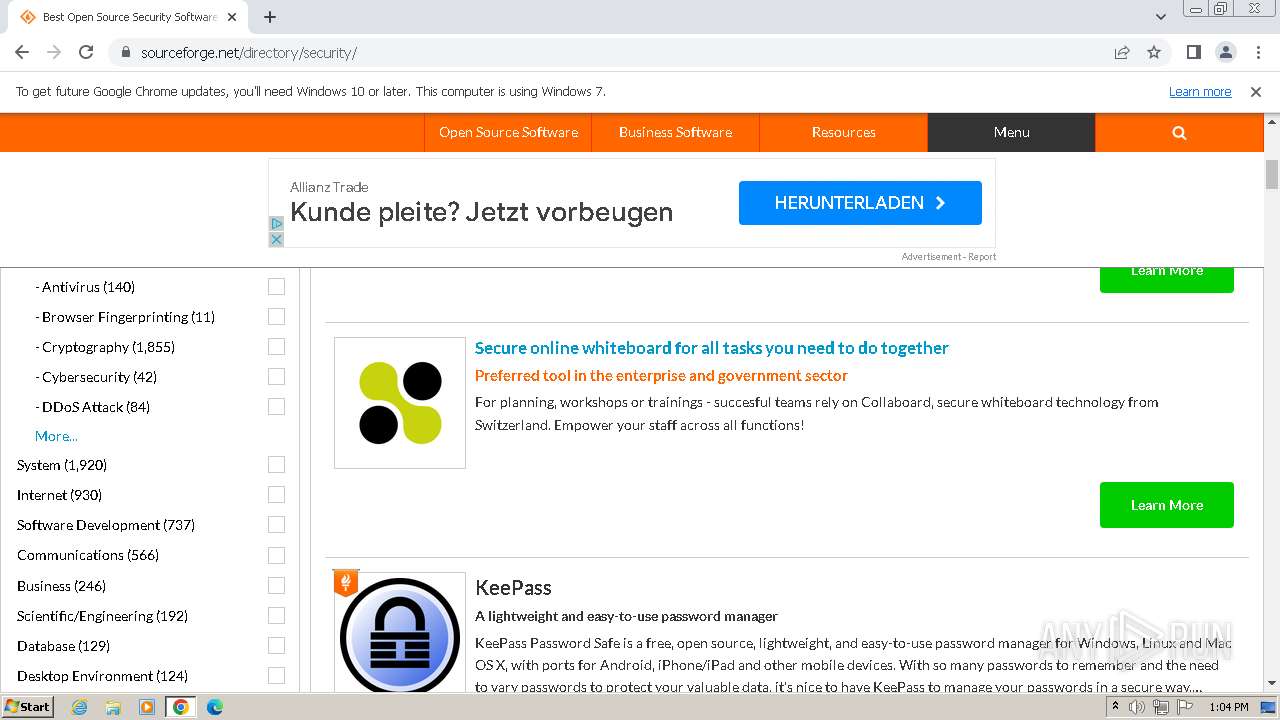Dismiss the Chrome update notice
The height and width of the screenshot is (720, 1280).
[x=1256, y=91]
